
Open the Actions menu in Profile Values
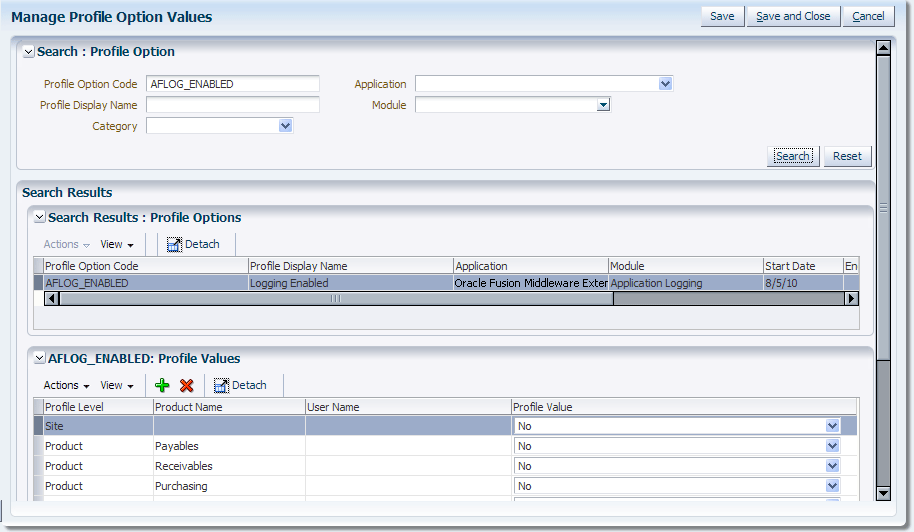(x=66, y=385)
